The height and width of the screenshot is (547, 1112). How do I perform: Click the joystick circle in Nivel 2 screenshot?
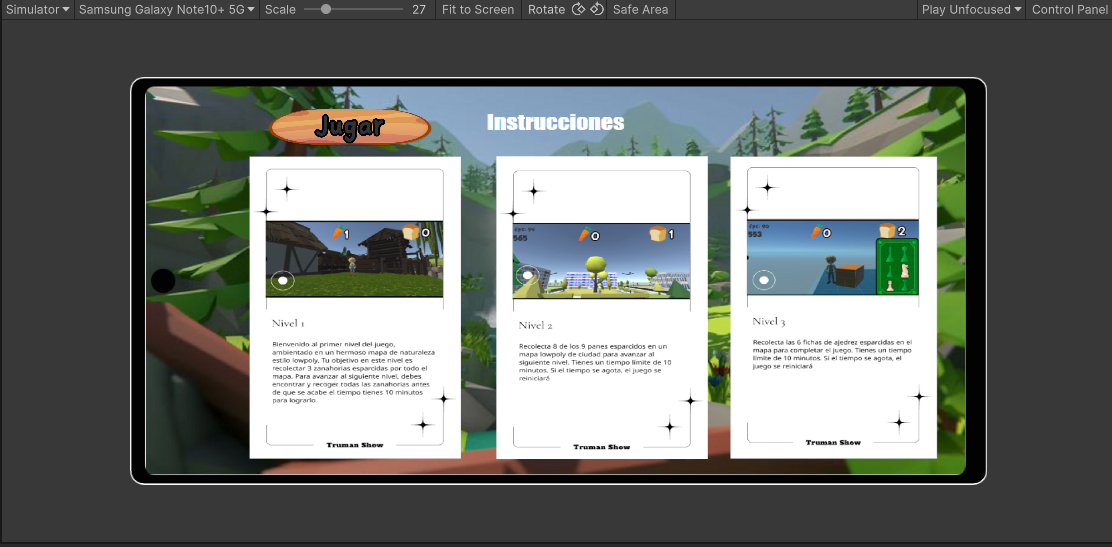click(x=528, y=276)
